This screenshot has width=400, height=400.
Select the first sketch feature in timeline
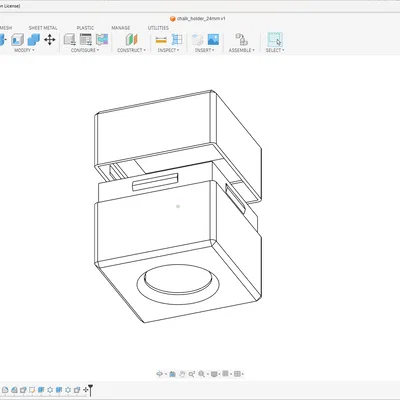click(x=5, y=390)
